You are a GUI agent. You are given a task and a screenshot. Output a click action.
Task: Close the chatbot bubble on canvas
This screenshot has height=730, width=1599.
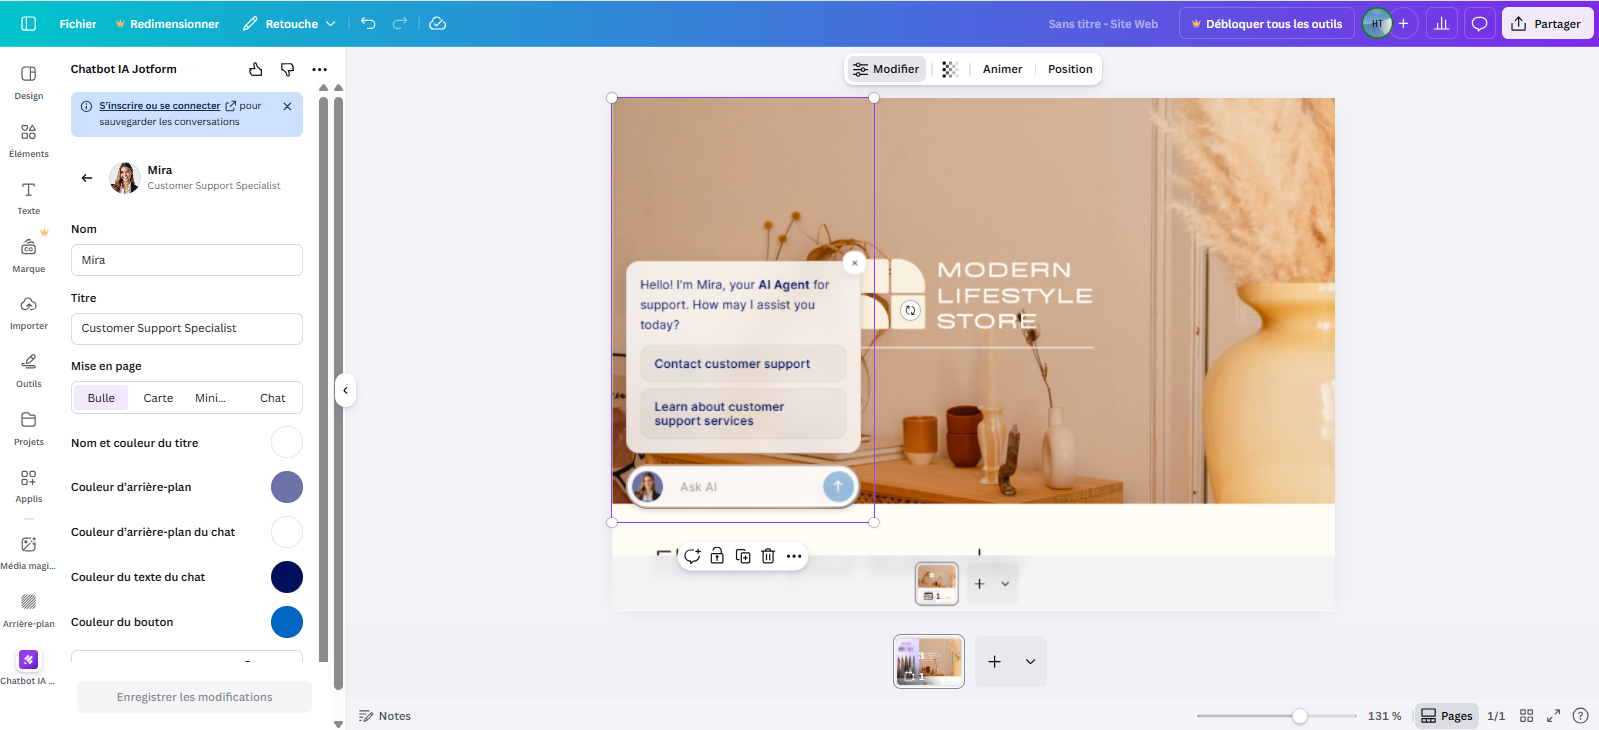(x=854, y=263)
